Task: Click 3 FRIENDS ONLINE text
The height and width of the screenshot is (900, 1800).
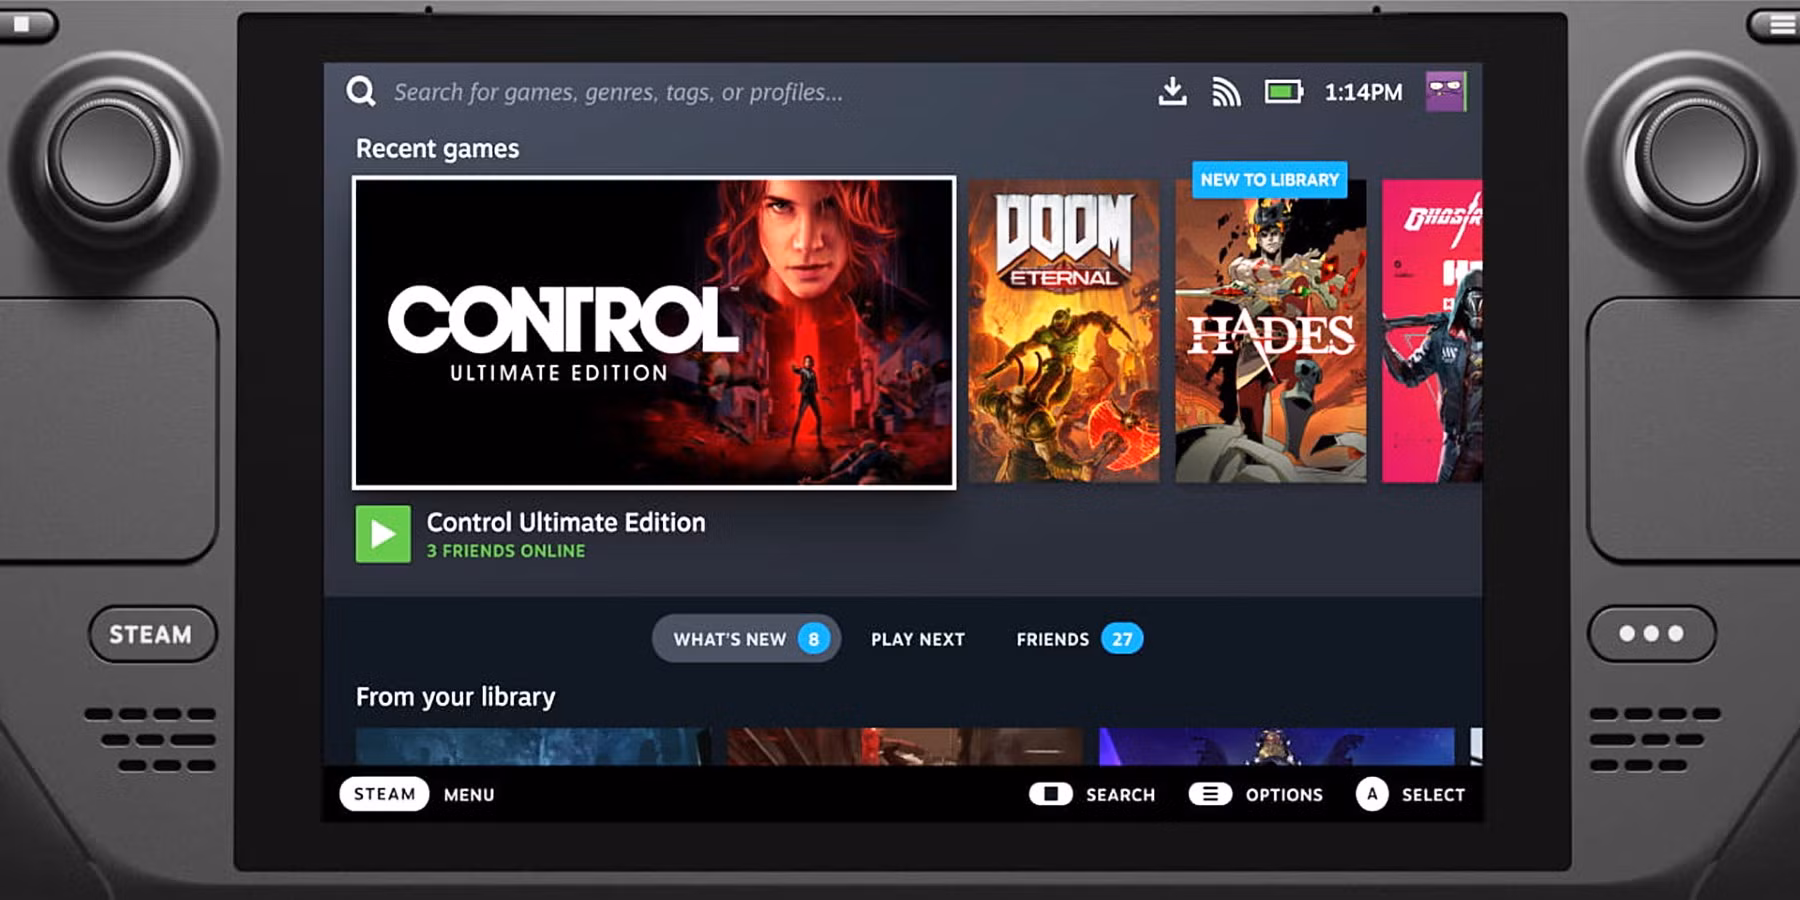Action: tap(506, 551)
